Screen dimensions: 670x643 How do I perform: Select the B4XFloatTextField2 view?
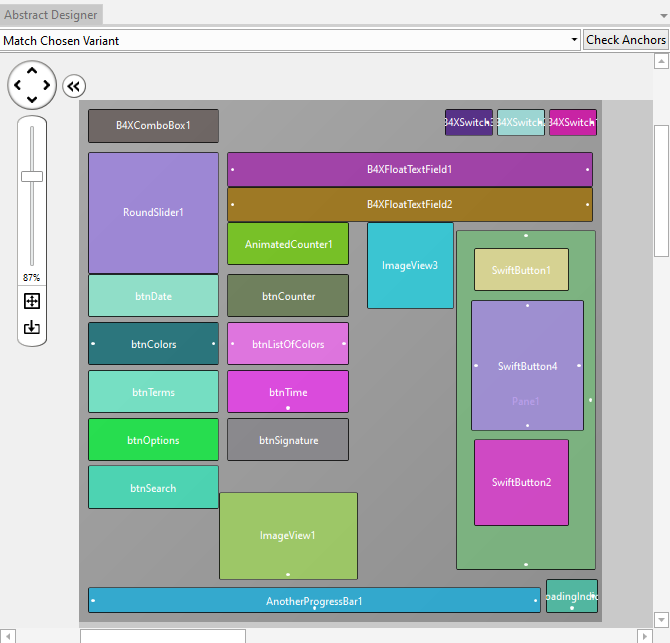click(410, 205)
